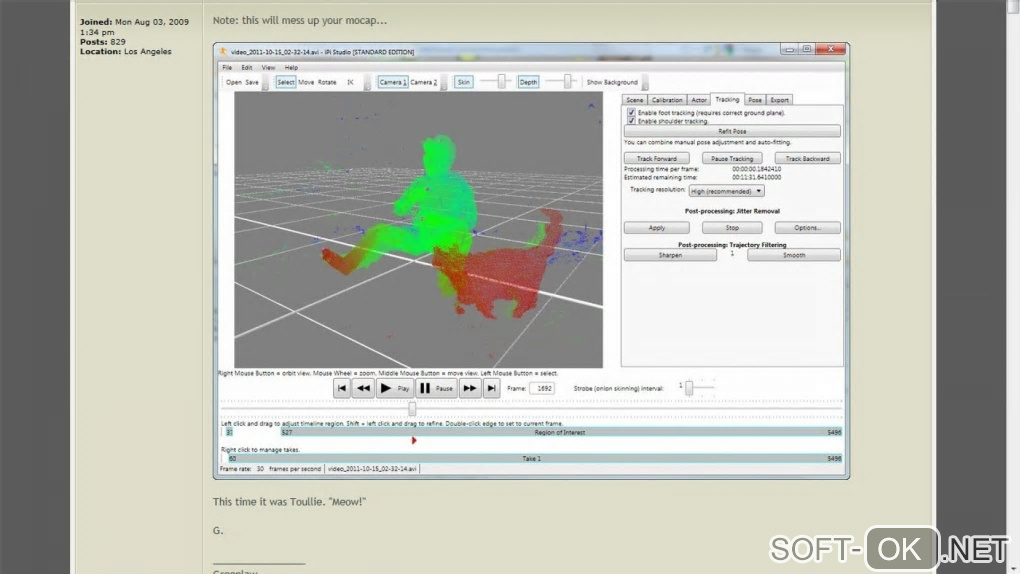Switch to Camera 1 view
Image resolution: width=1020 pixels, height=574 pixels.
[x=393, y=83]
